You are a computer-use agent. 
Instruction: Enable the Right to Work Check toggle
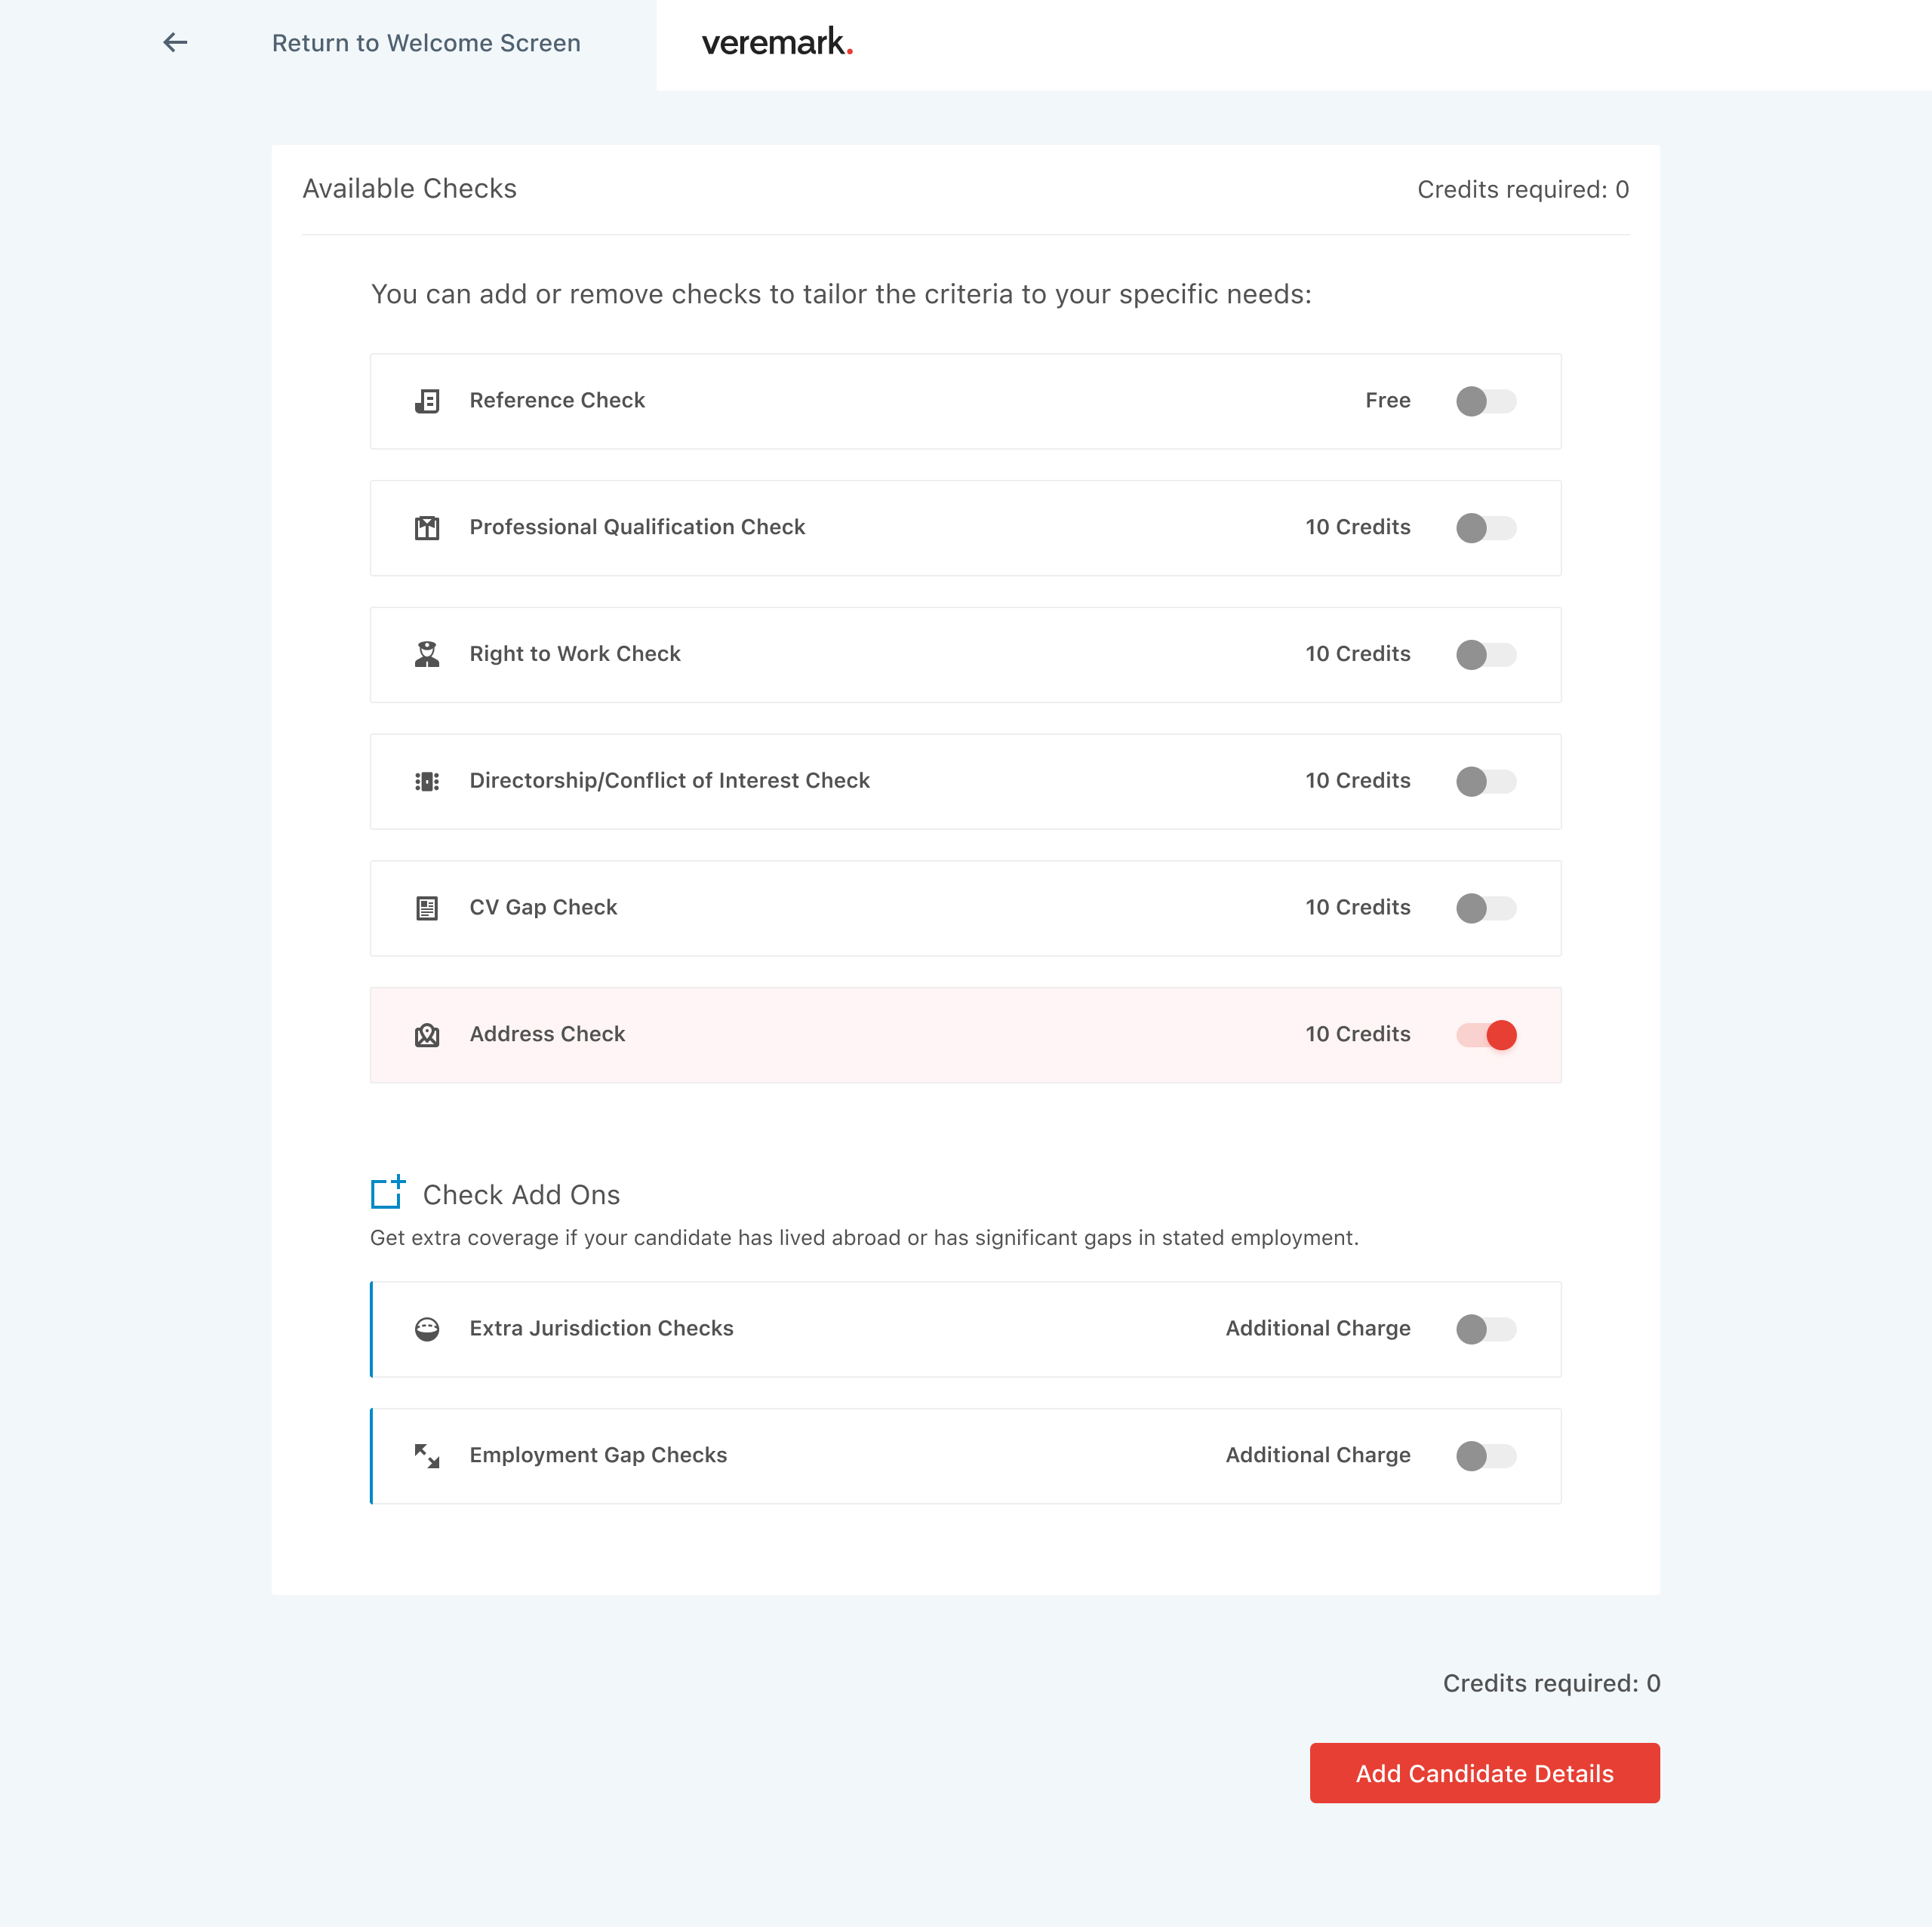point(1485,655)
